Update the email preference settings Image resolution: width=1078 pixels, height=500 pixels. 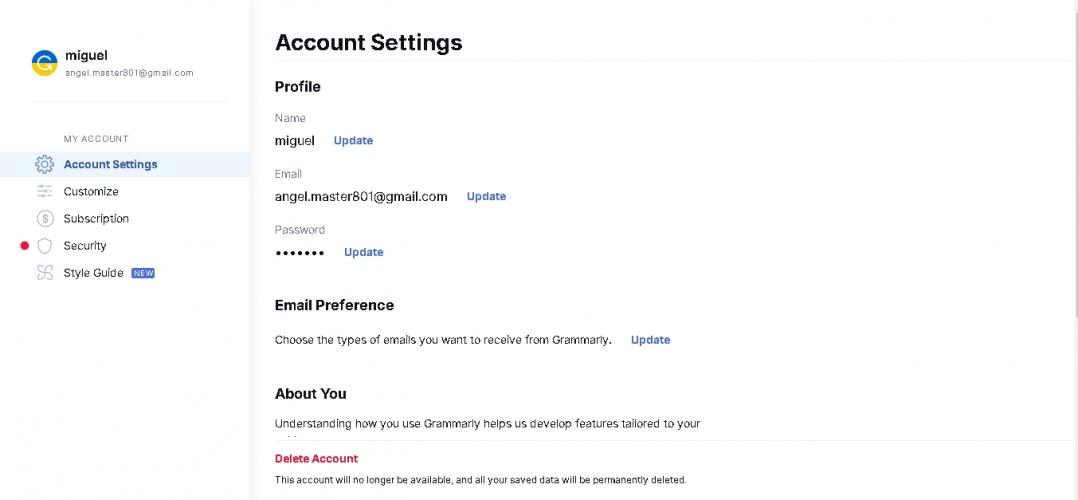coord(650,340)
